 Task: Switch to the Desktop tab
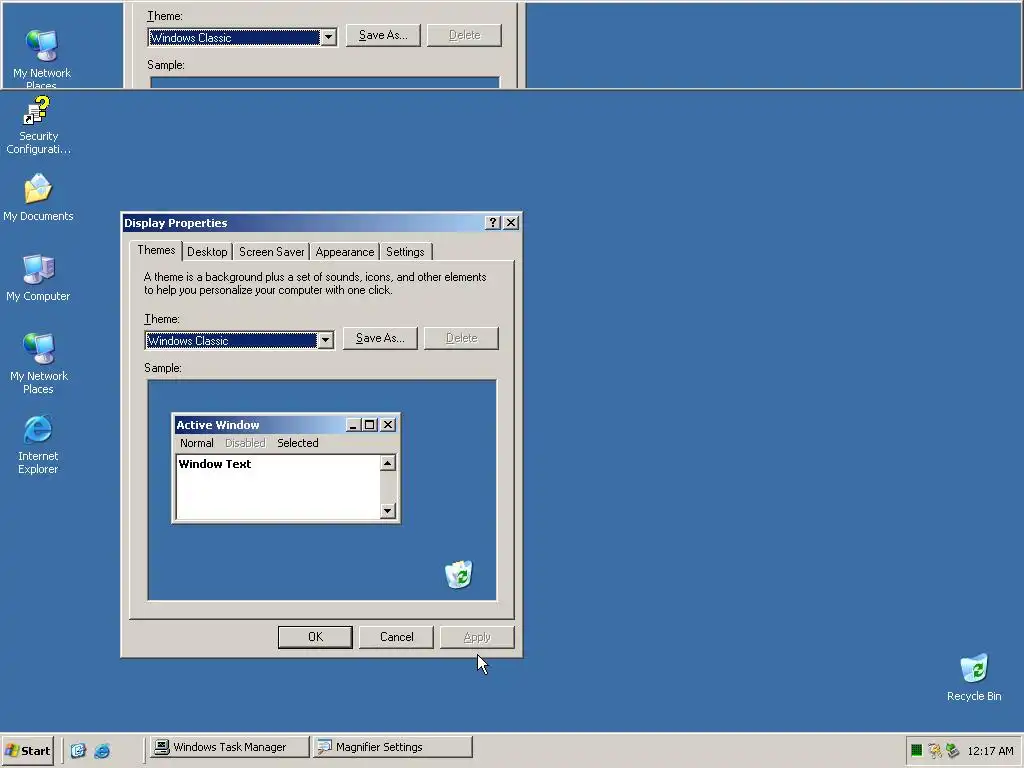coord(207,252)
